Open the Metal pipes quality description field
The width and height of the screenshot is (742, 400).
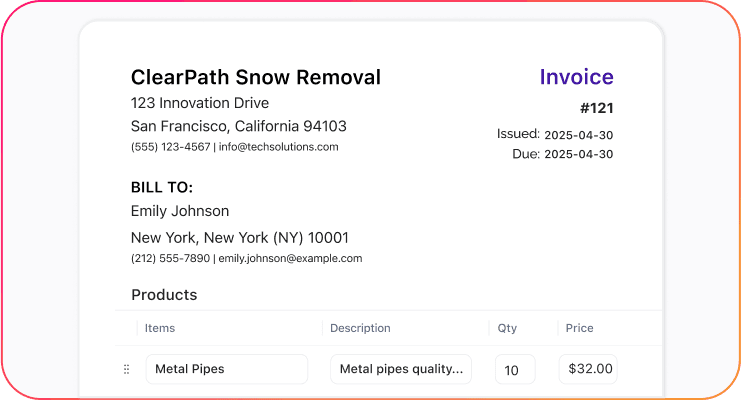pyautogui.click(x=401, y=369)
